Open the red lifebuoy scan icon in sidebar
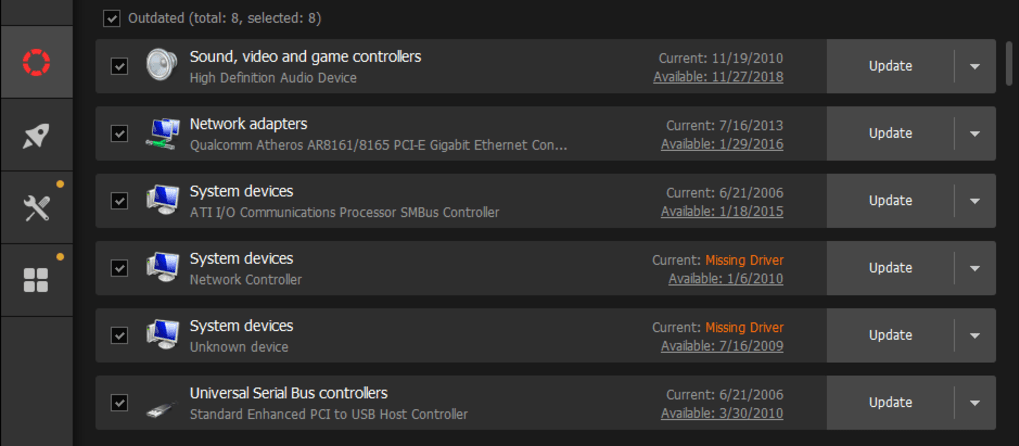Viewport: 1019px width, 446px height. tap(36, 63)
